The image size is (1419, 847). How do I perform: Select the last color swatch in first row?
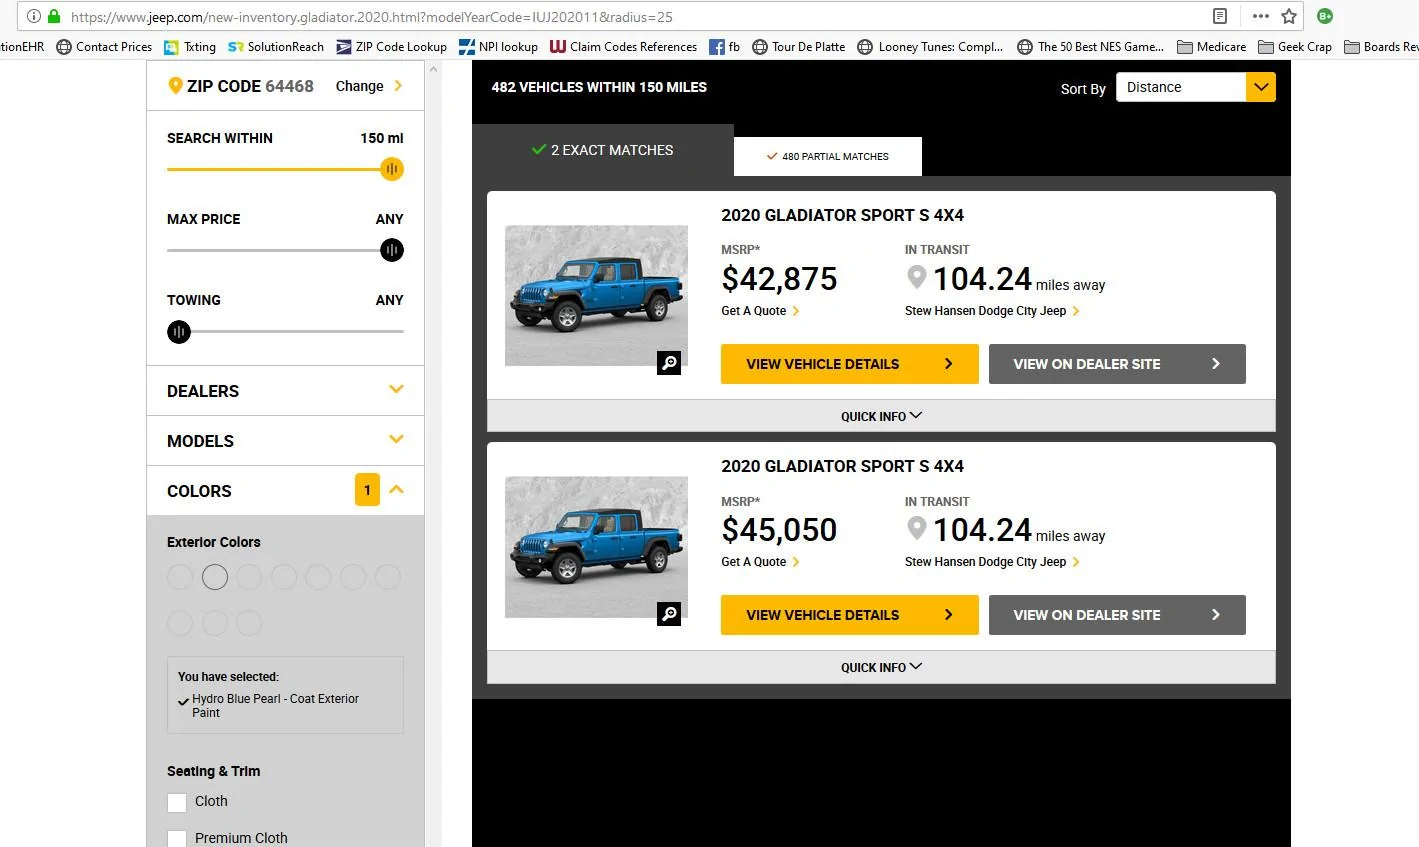388,577
